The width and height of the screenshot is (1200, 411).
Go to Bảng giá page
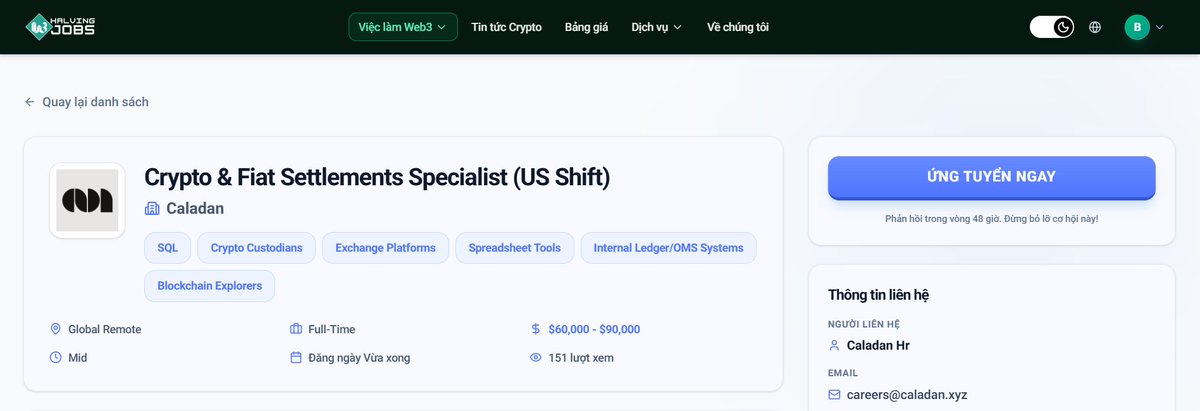click(x=586, y=27)
